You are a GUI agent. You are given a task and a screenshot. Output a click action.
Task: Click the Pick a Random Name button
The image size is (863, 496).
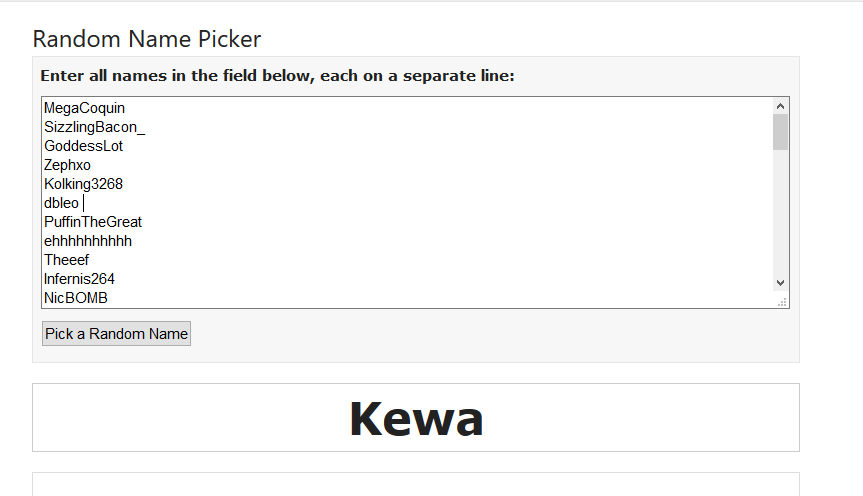(116, 334)
